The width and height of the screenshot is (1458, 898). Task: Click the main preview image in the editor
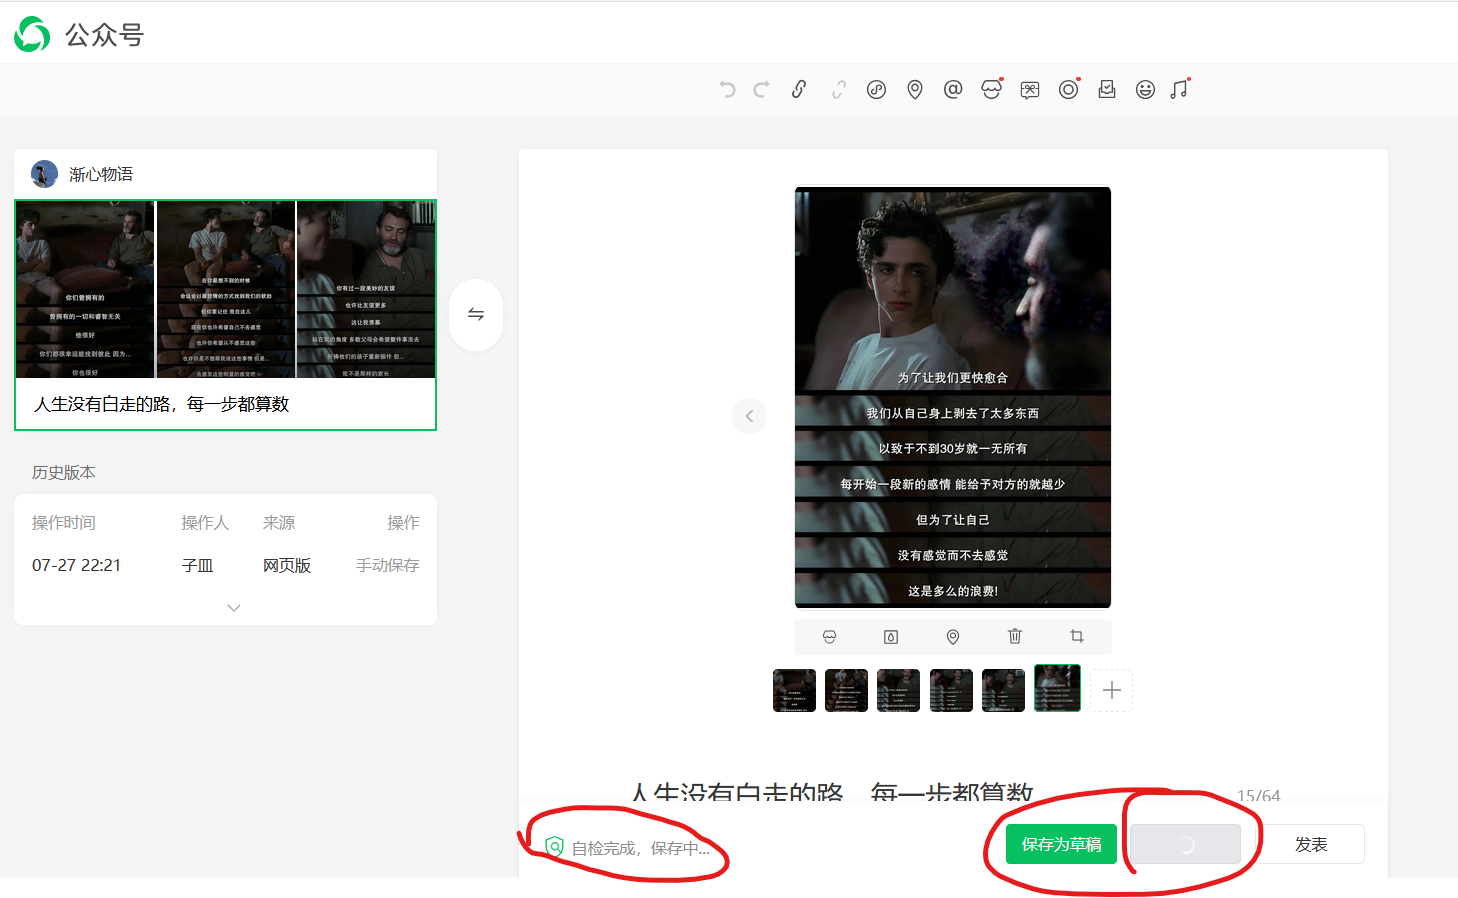953,397
